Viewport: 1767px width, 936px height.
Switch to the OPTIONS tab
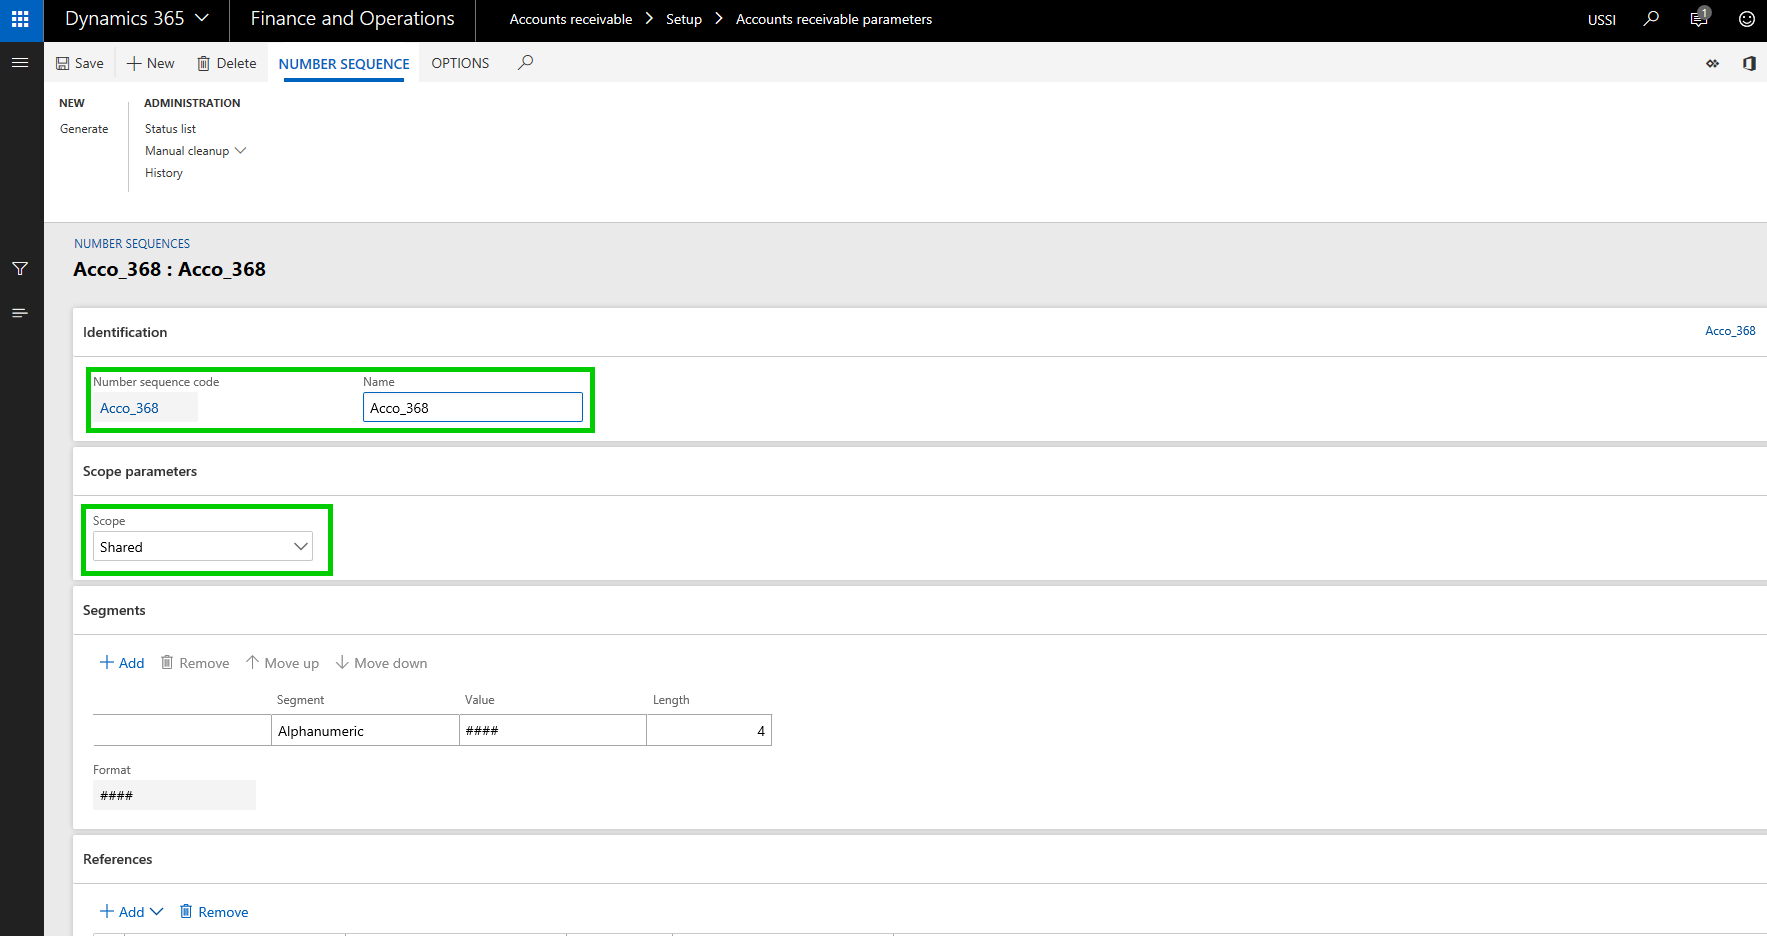(460, 63)
